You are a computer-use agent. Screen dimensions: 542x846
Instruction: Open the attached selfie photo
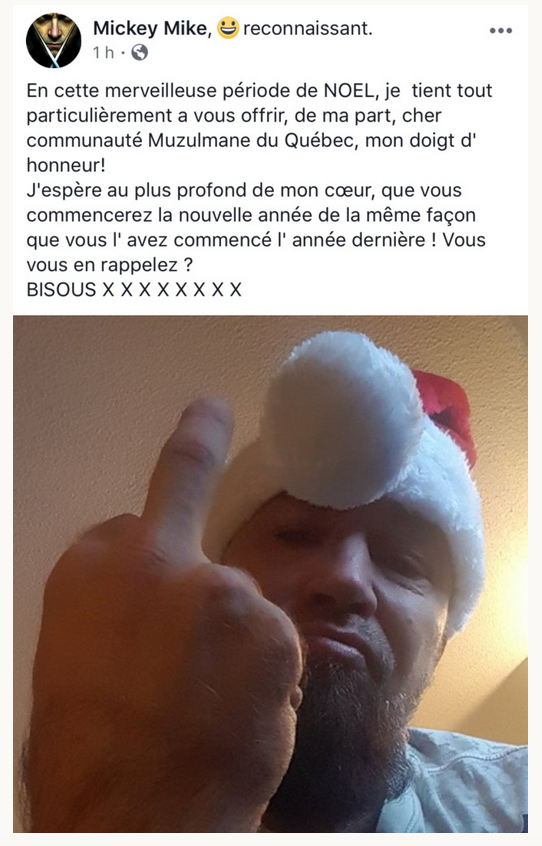pyautogui.click(x=270, y=574)
